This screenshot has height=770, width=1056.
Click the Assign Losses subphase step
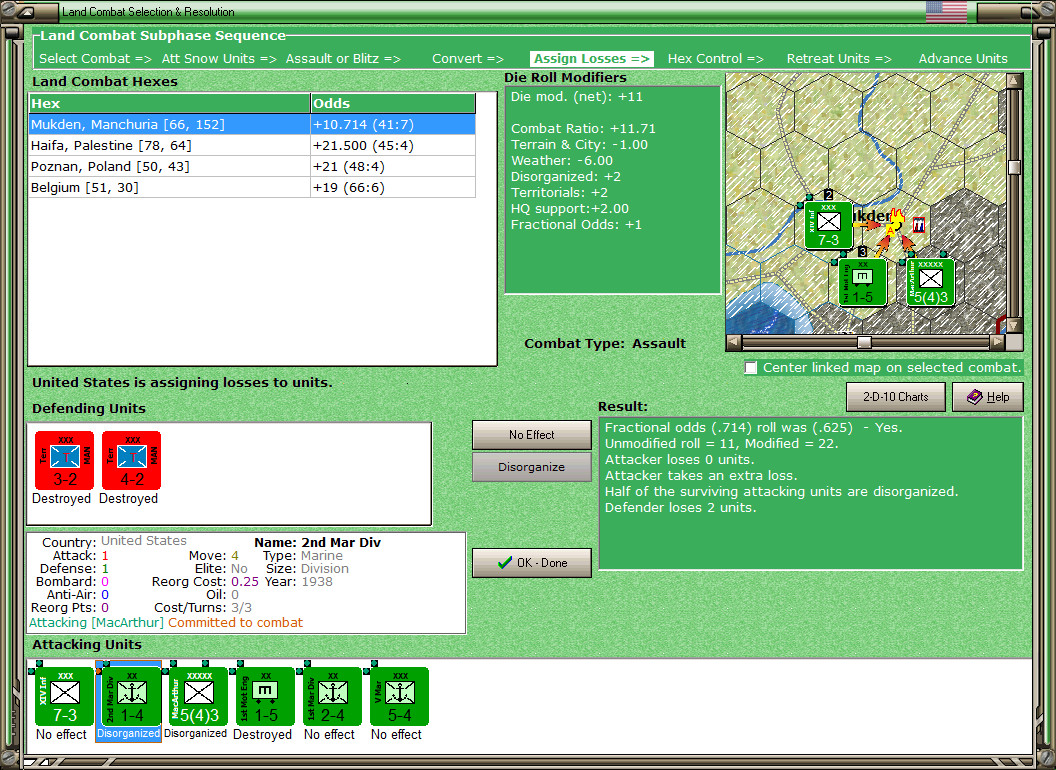point(592,59)
